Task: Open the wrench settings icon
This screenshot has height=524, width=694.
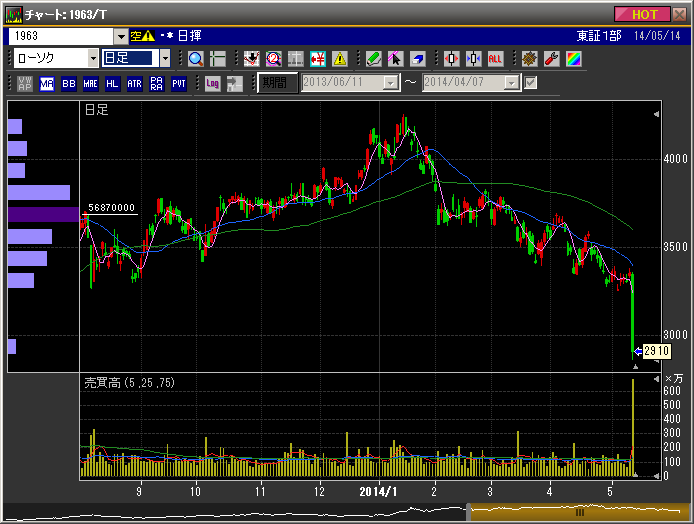Action: coord(550,58)
